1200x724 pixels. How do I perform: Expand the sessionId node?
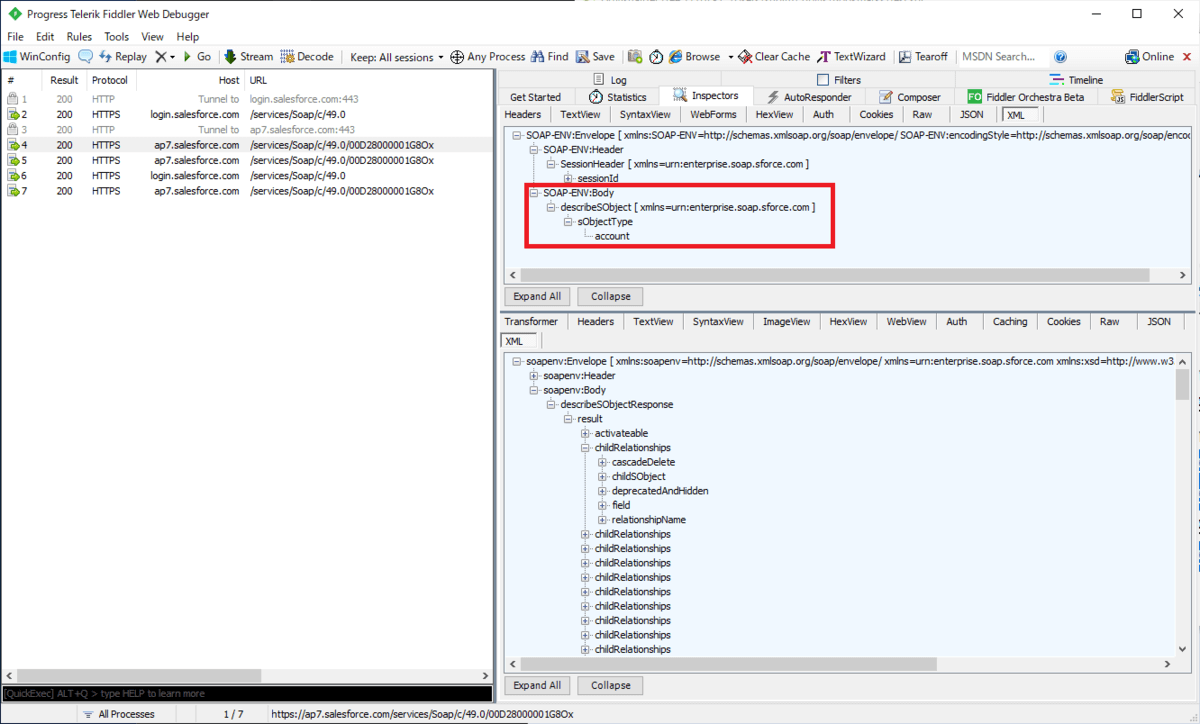click(x=568, y=178)
